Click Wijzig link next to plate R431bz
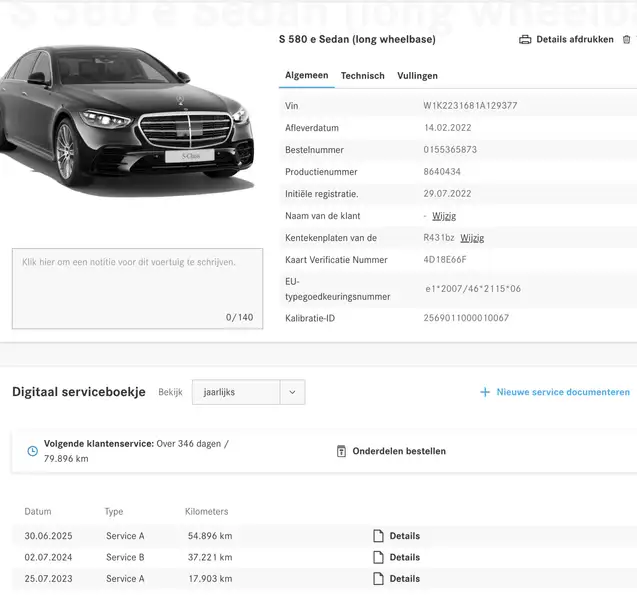The image size is (637, 600). click(472, 238)
